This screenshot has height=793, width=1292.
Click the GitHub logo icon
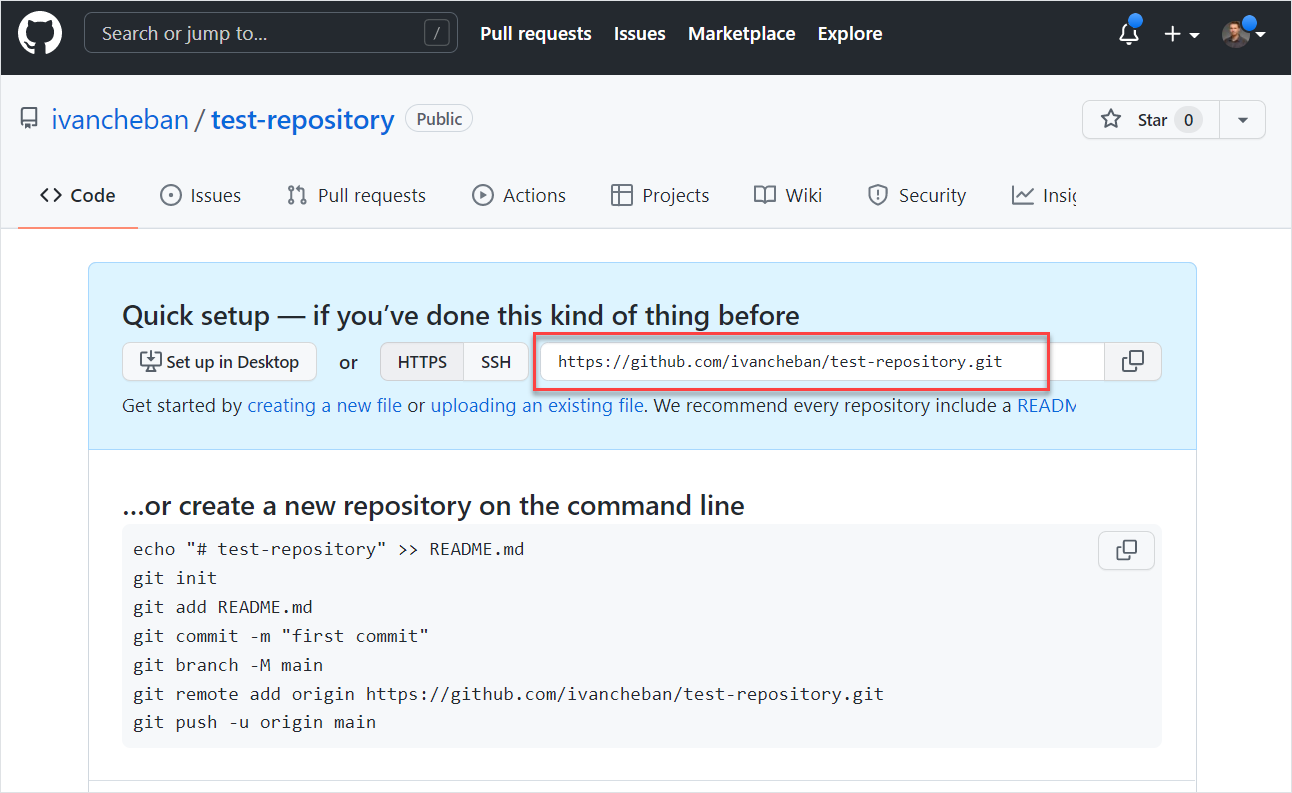pos(39,33)
